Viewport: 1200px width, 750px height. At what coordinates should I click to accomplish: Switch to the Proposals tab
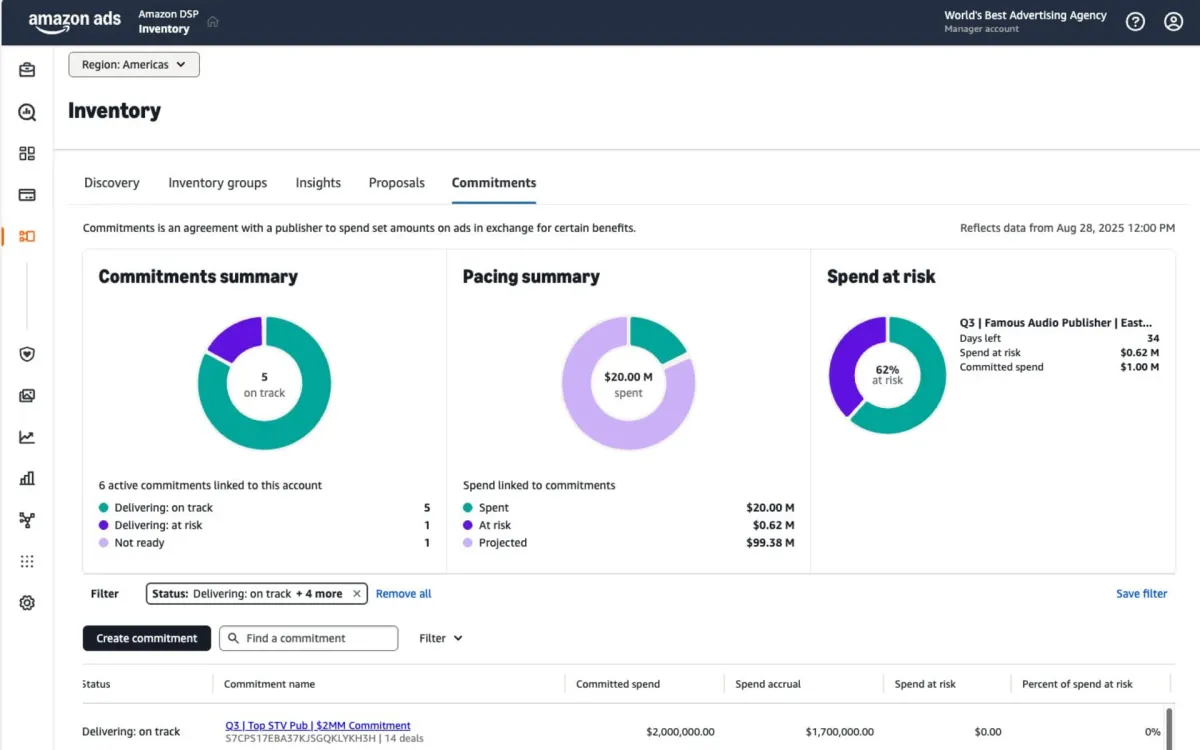pos(396,183)
